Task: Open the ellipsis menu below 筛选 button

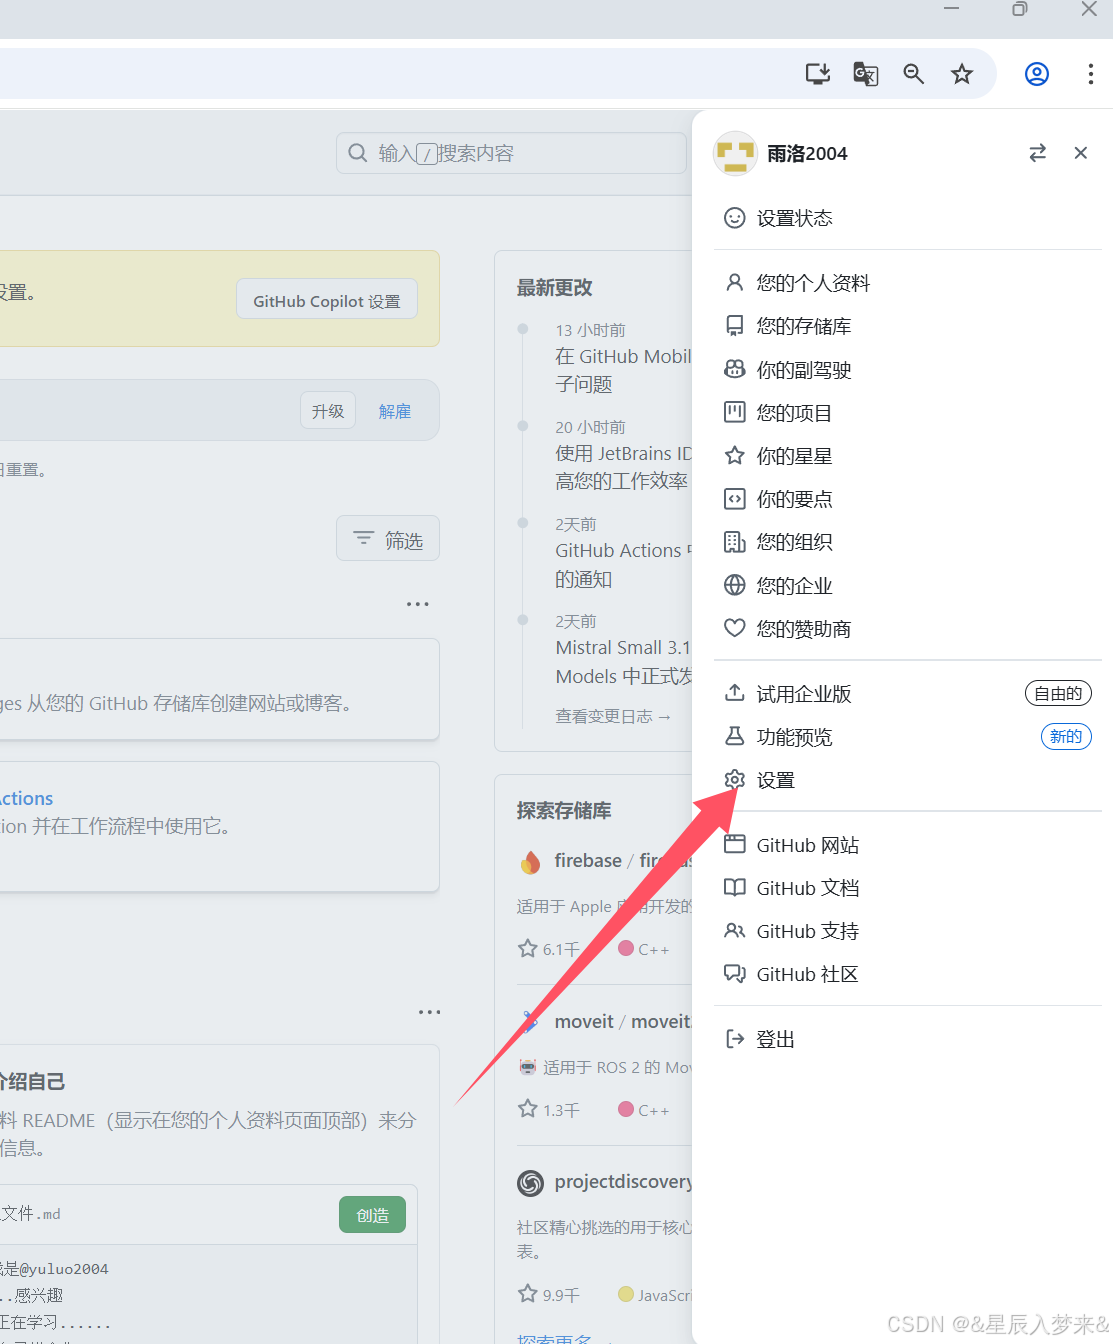Action: click(417, 603)
